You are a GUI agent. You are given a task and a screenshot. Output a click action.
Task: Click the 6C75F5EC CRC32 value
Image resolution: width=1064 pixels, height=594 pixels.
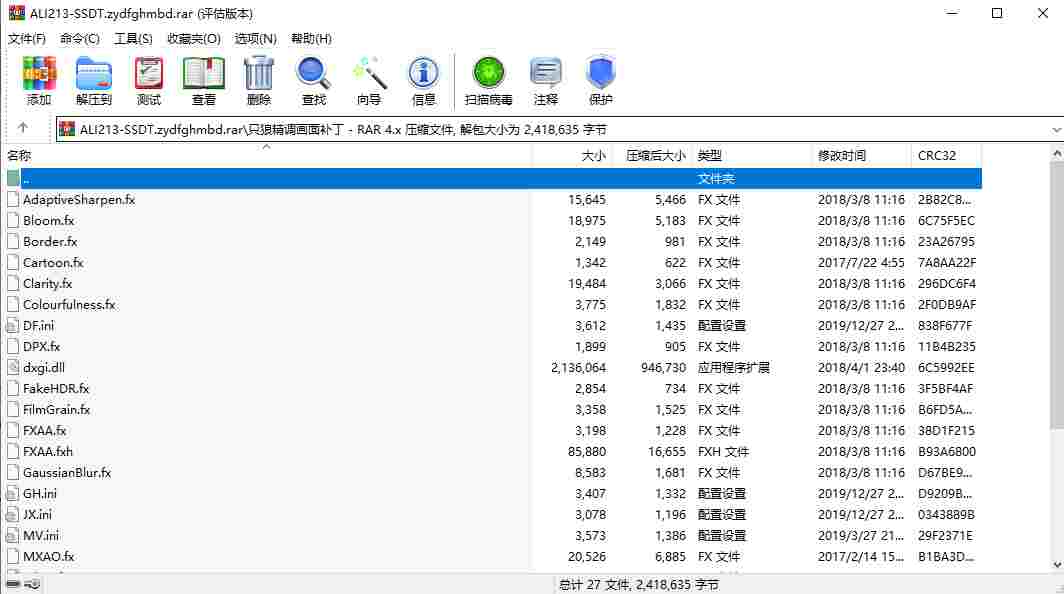click(x=946, y=221)
